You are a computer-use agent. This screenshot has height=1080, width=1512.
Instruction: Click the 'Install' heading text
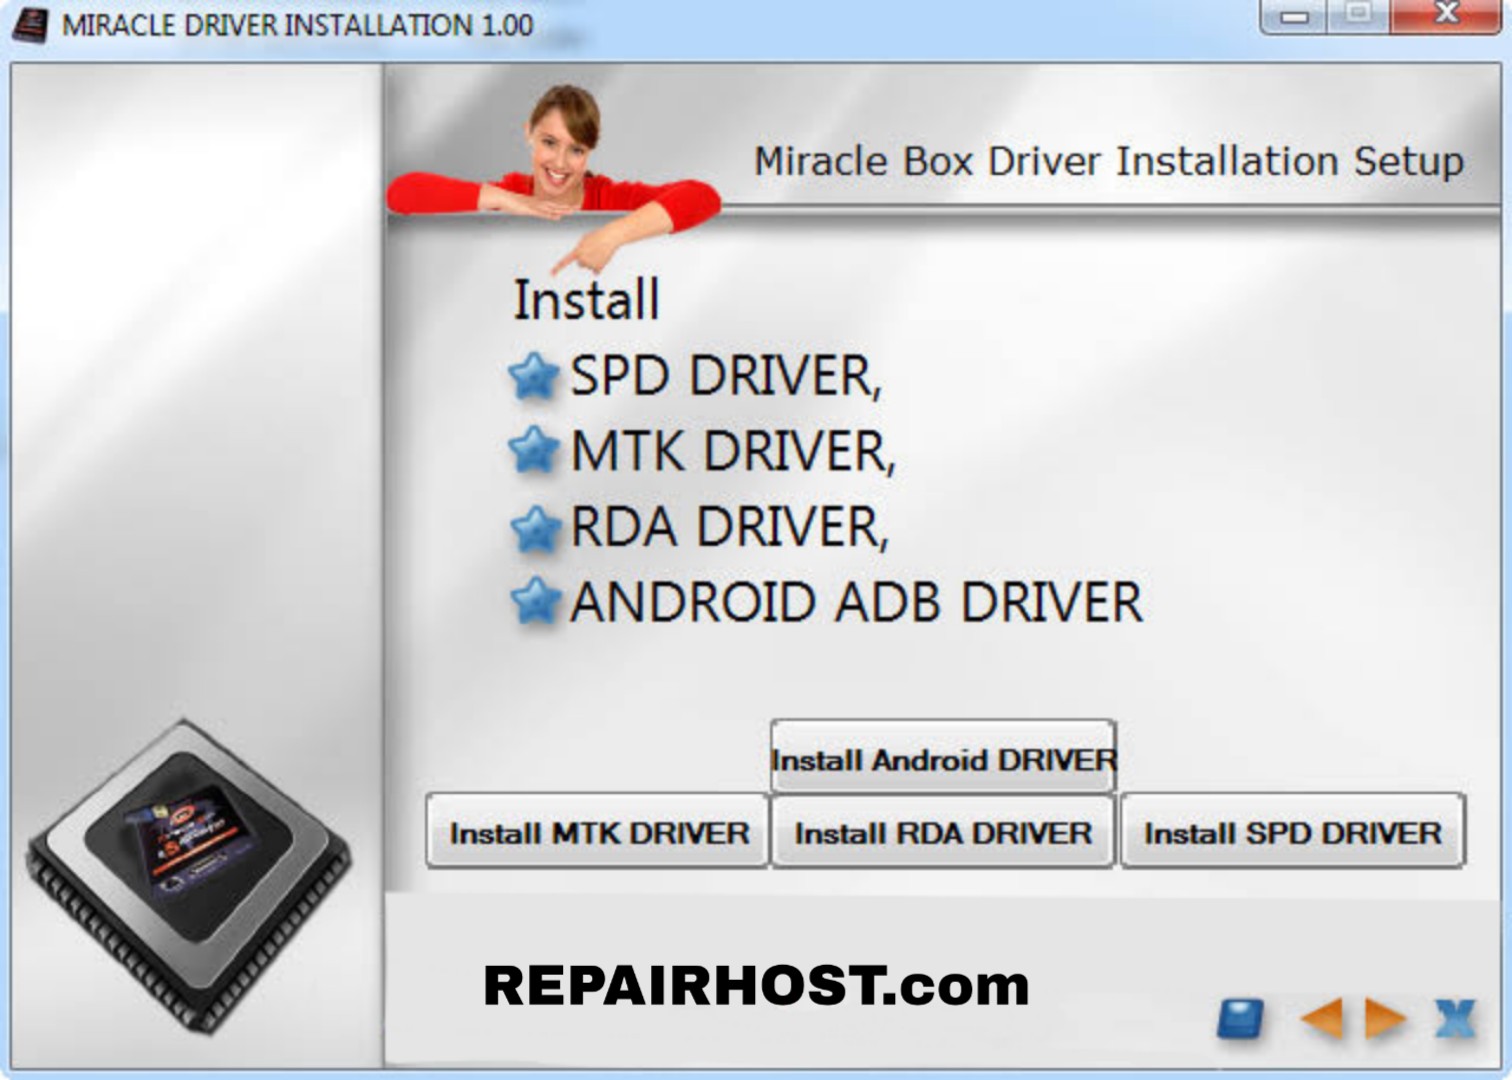pos(586,299)
